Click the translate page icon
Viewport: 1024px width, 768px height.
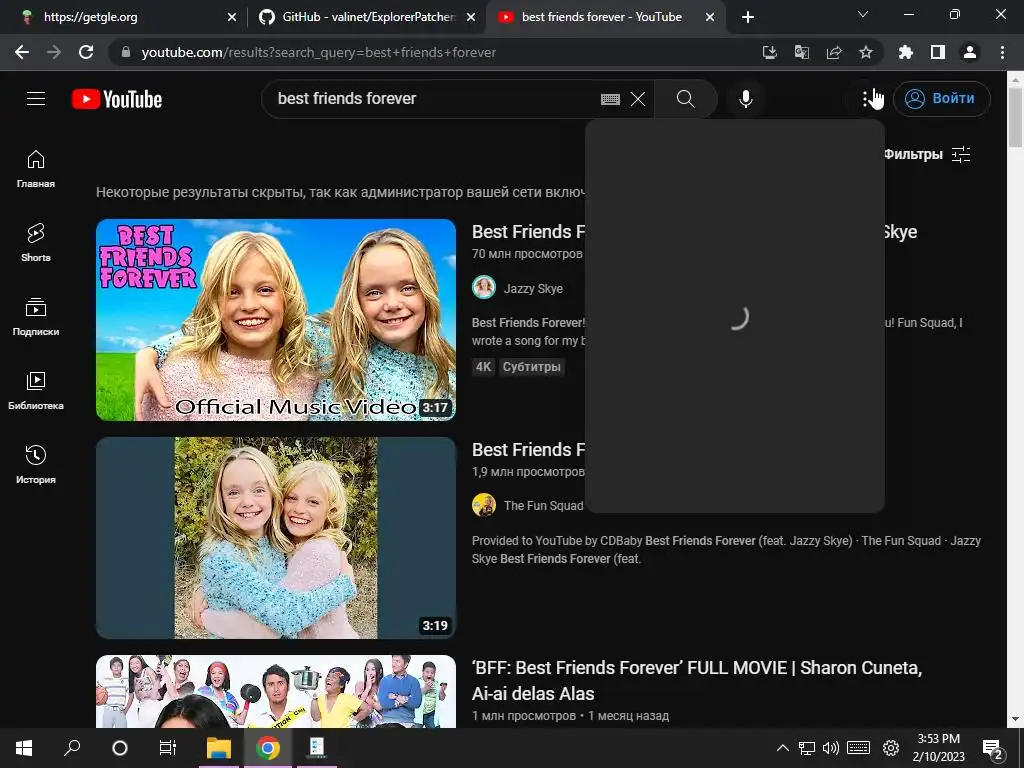pyautogui.click(x=801, y=52)
